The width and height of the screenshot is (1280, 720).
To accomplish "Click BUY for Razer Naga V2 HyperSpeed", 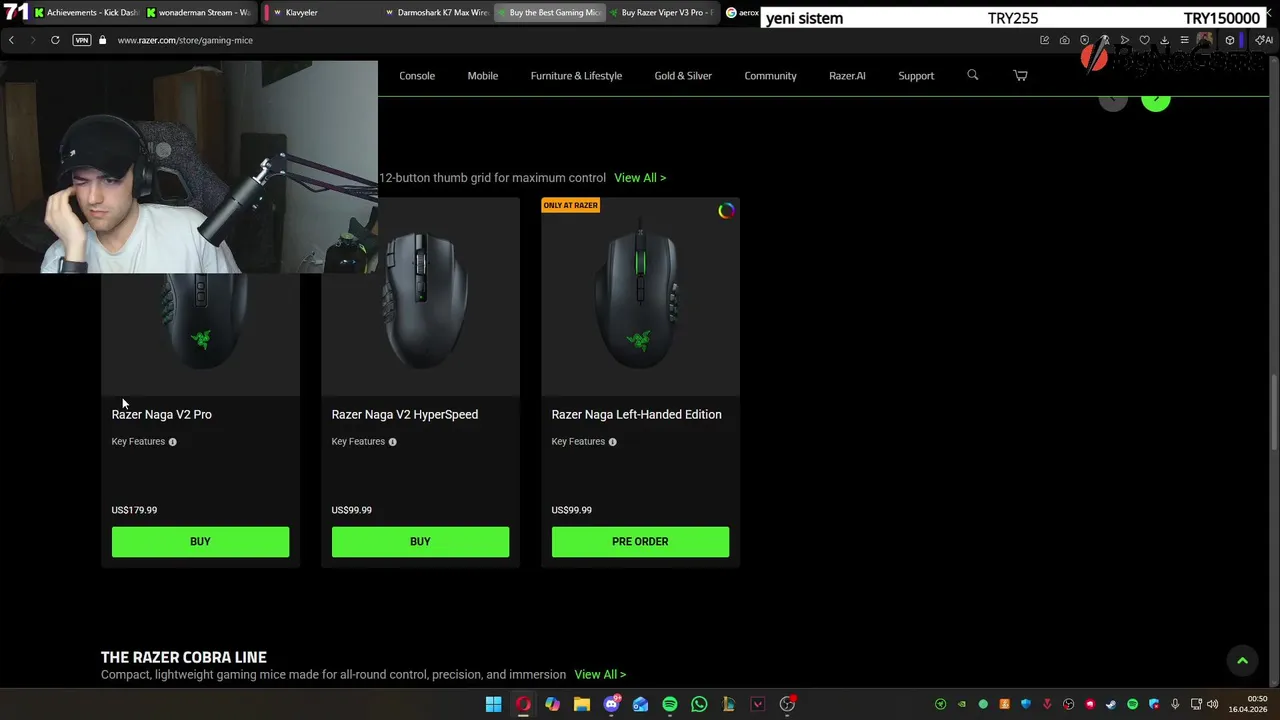I will 420,542.
